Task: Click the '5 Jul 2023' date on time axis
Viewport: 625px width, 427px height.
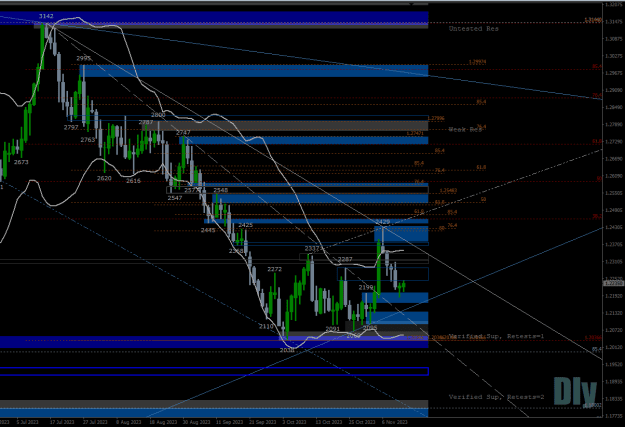Action: pos(28,422)
